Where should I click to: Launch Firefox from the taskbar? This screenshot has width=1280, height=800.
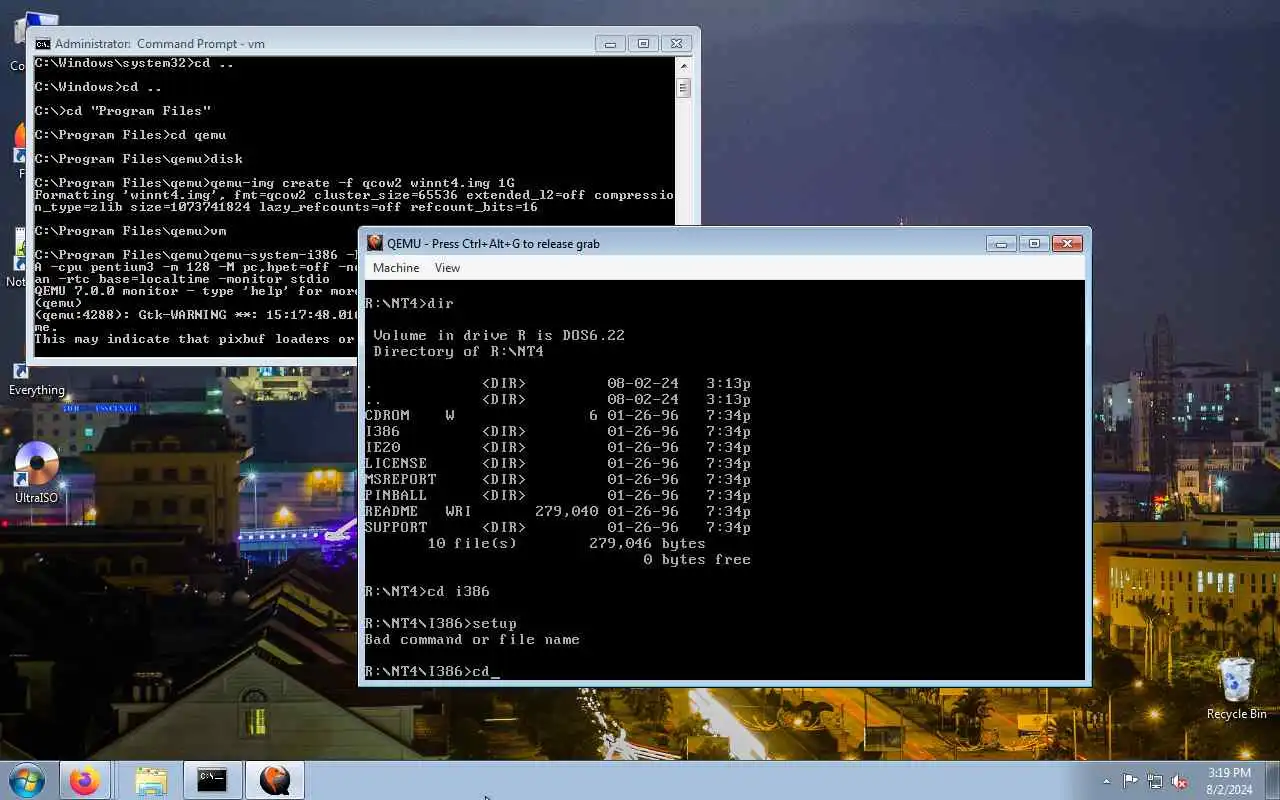coord(84,780)
